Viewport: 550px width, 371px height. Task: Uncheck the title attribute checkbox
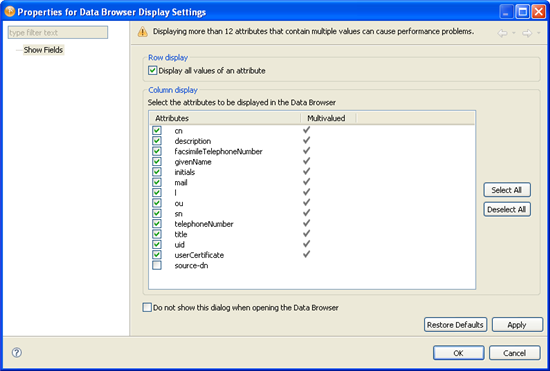click(157, 234)
